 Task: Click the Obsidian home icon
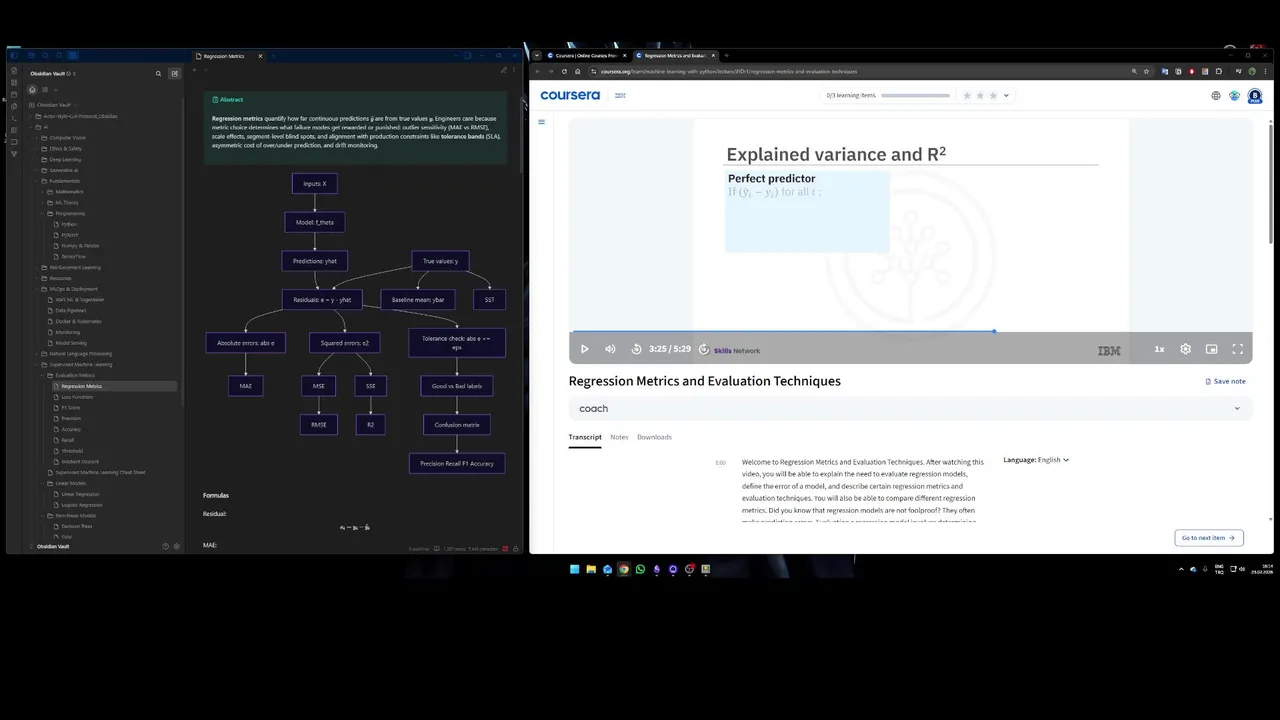[32, 89]
